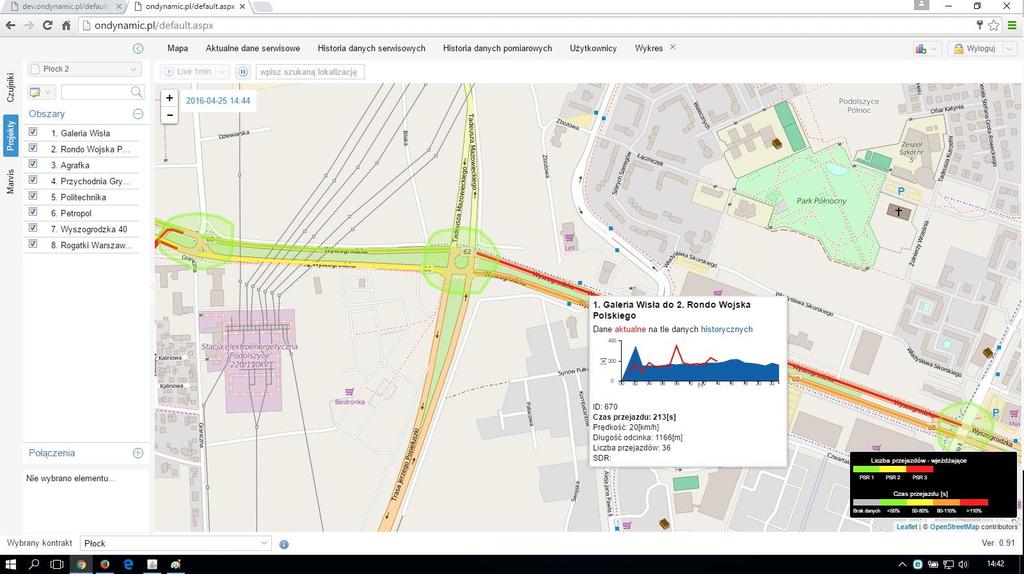Click the PSR 3 red legend swatch

[920, 470]
